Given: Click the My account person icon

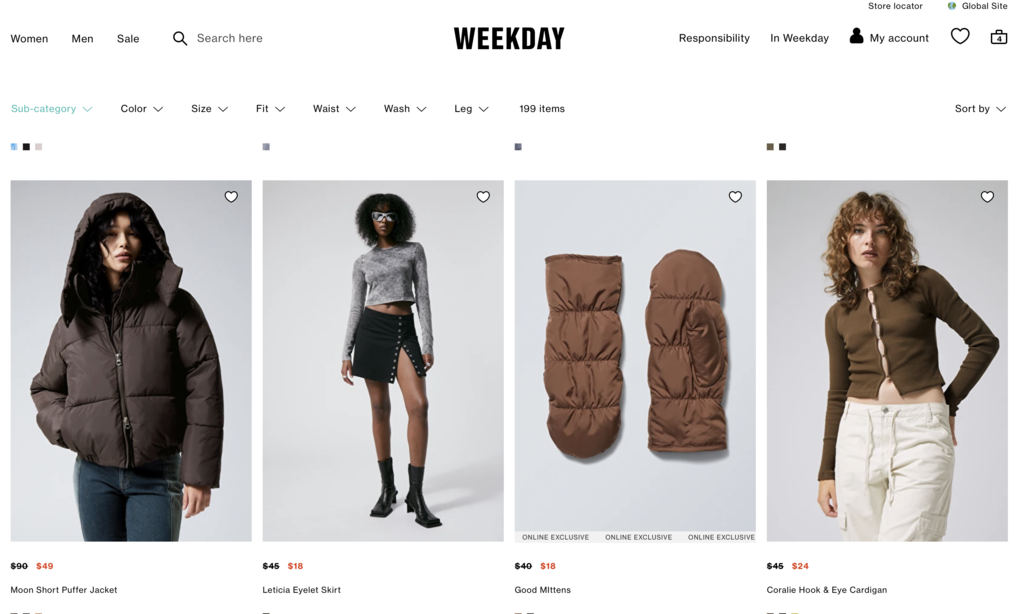Looking at the screenshot, I should 856,36.
